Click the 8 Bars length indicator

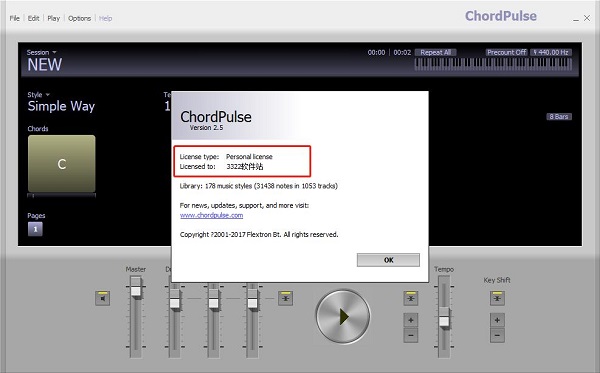tap(559, 117)
